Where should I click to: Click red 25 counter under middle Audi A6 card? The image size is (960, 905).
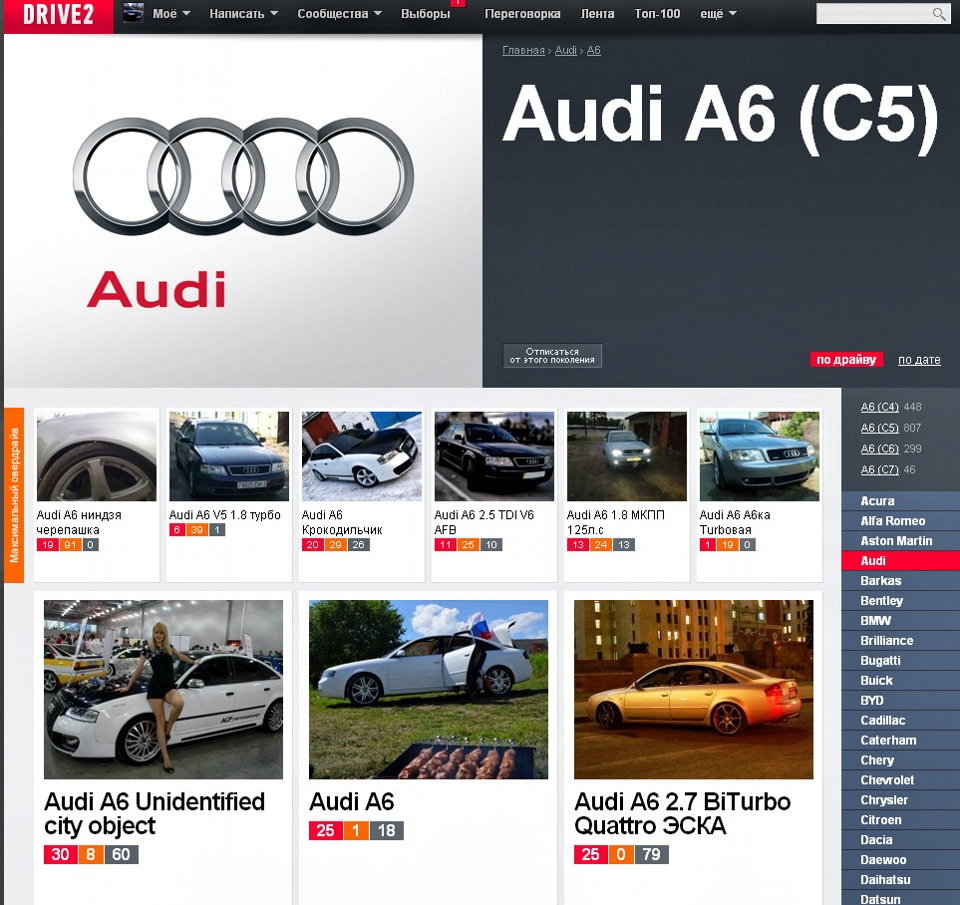(x=325, y=830)
